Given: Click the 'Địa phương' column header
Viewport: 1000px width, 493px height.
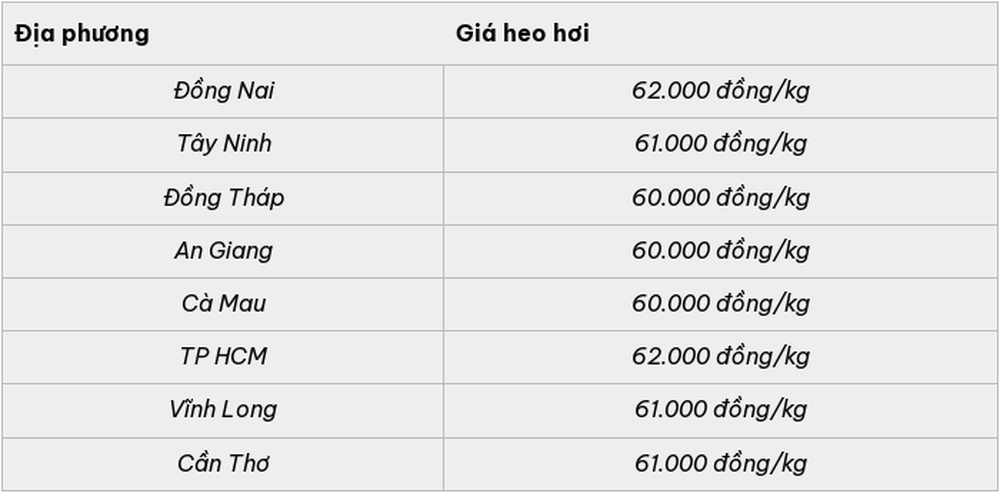Looking at the screenshot, I should pos(82,33).
